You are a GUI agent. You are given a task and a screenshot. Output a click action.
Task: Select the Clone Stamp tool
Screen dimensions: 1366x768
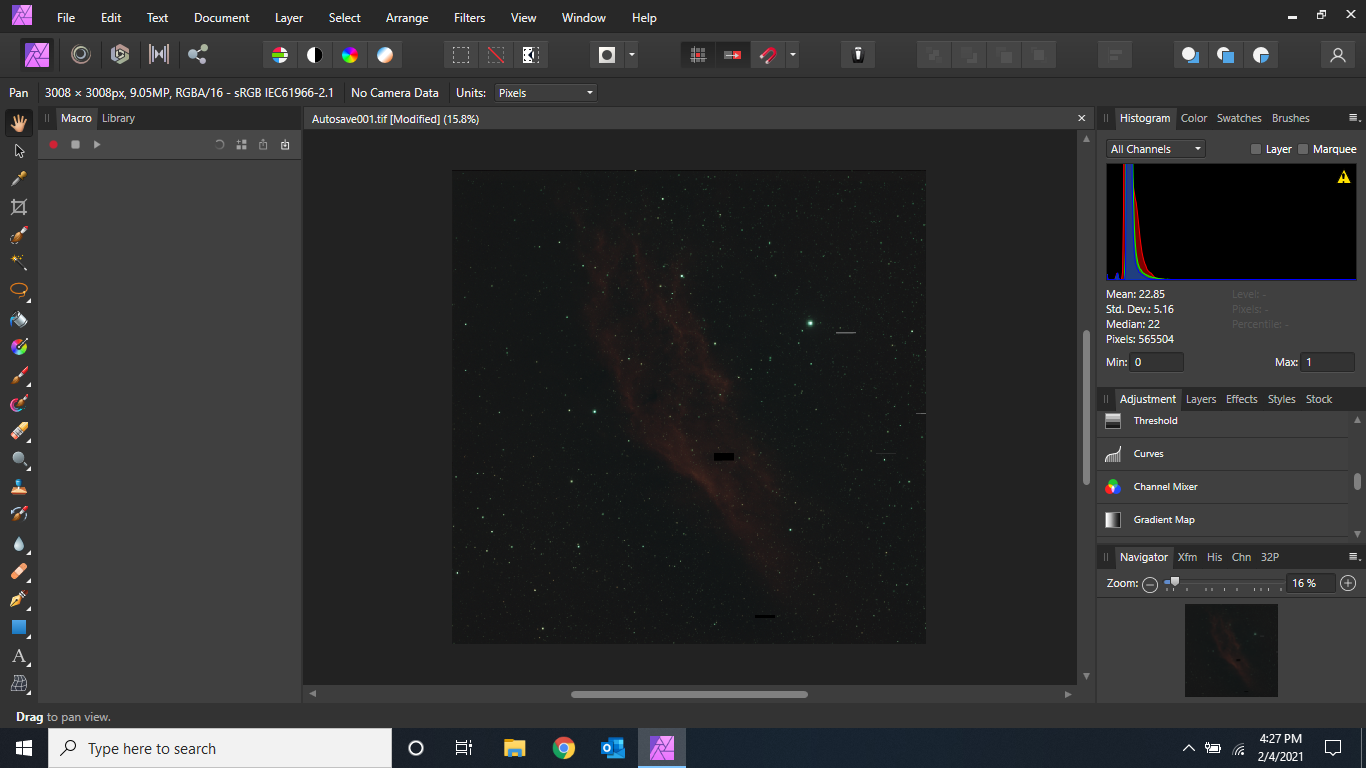tap(18, 487)
